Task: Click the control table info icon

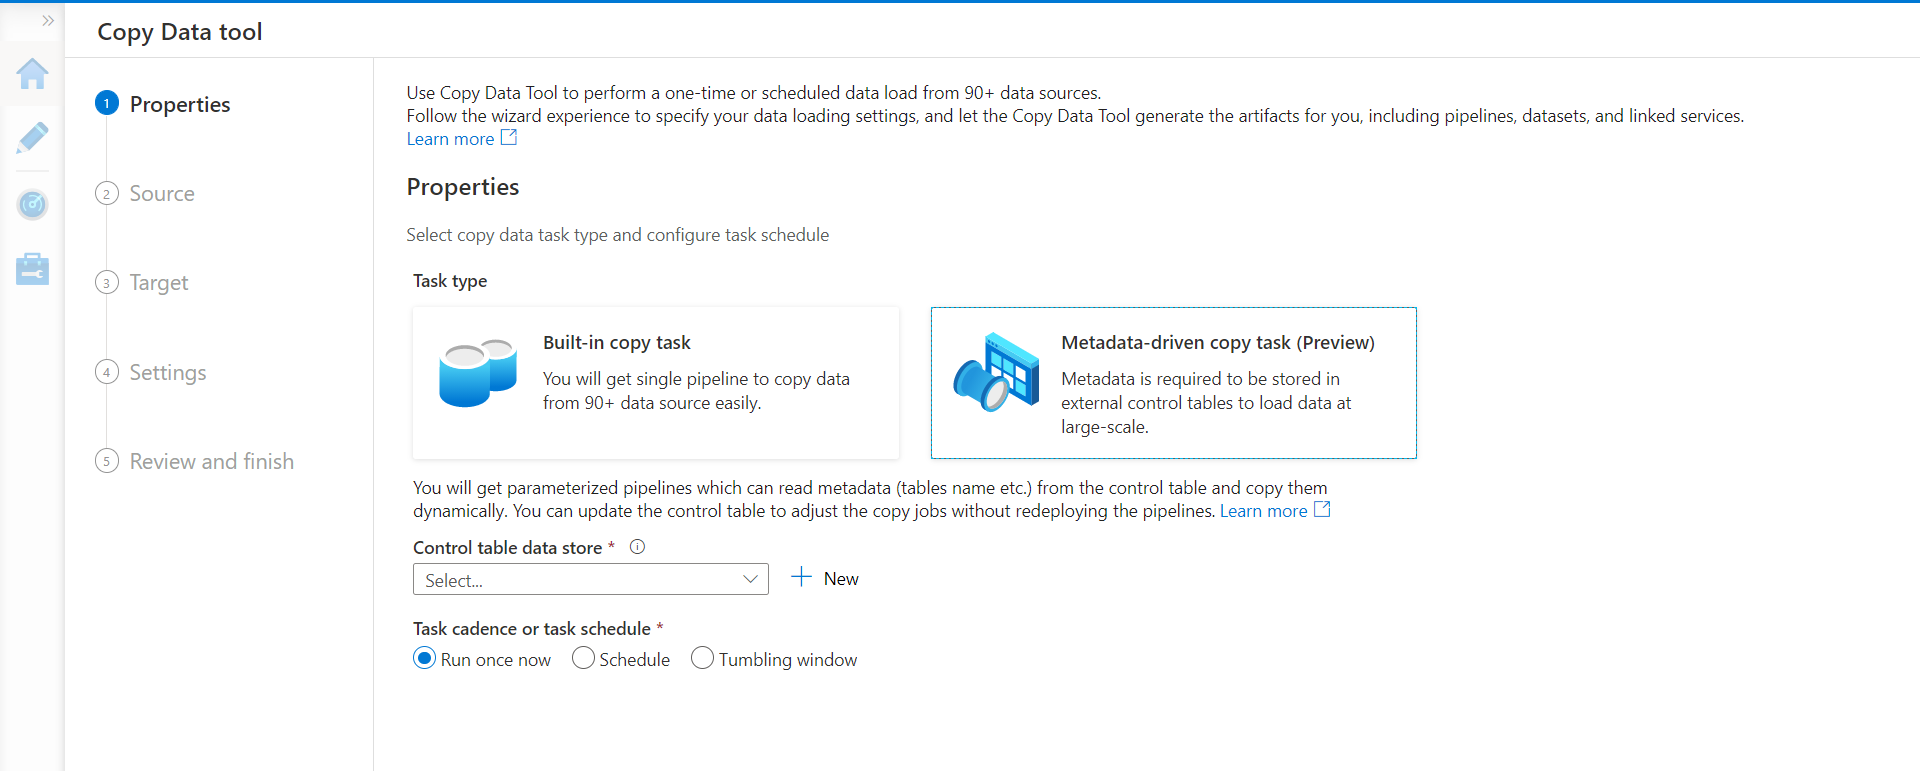Action: [637, 547]
